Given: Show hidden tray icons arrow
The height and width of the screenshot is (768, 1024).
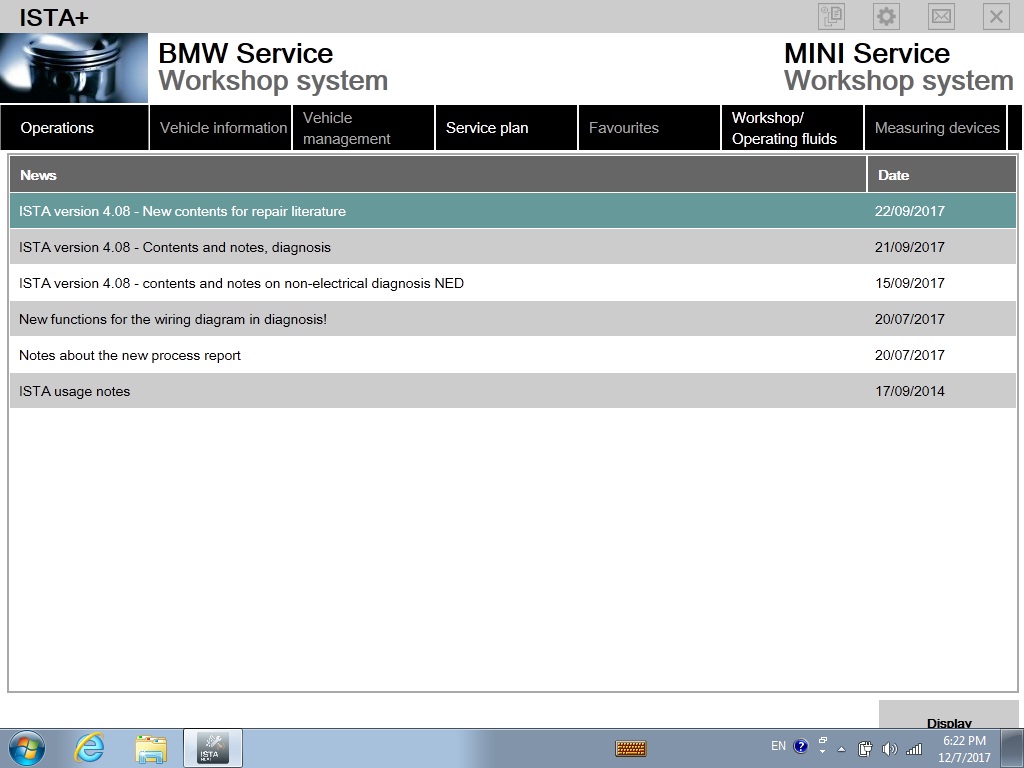Looking at the screenshot, I should 841,749.
